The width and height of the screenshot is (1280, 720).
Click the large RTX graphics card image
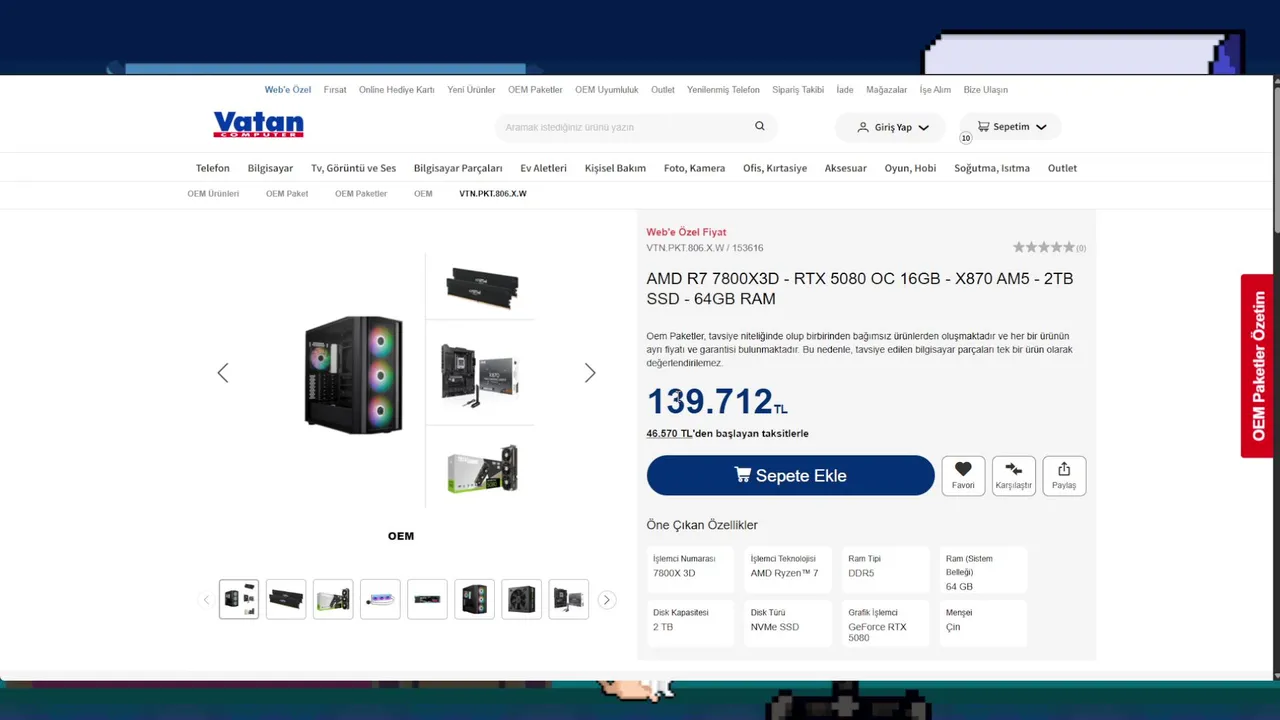(x=482, y=468)
